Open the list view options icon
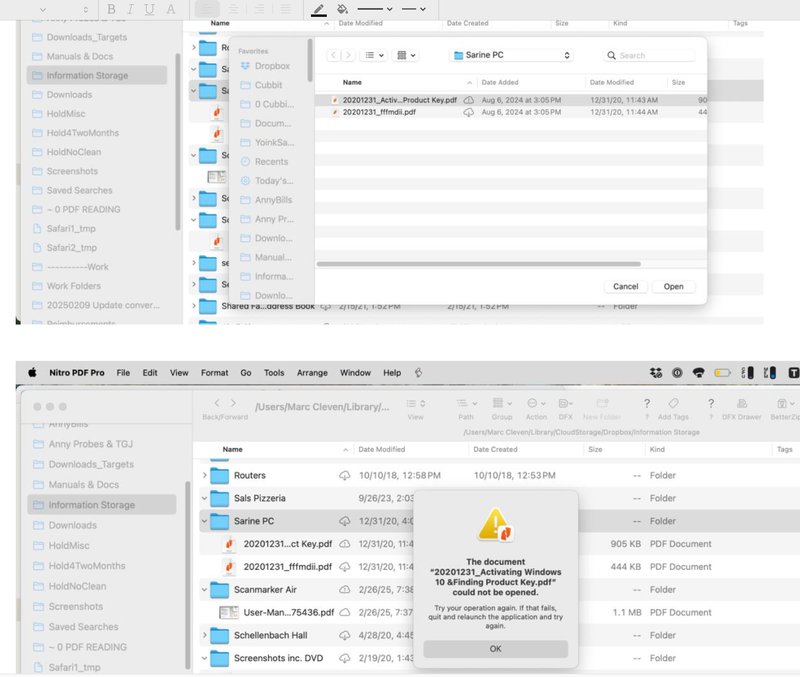 point(373,56)
